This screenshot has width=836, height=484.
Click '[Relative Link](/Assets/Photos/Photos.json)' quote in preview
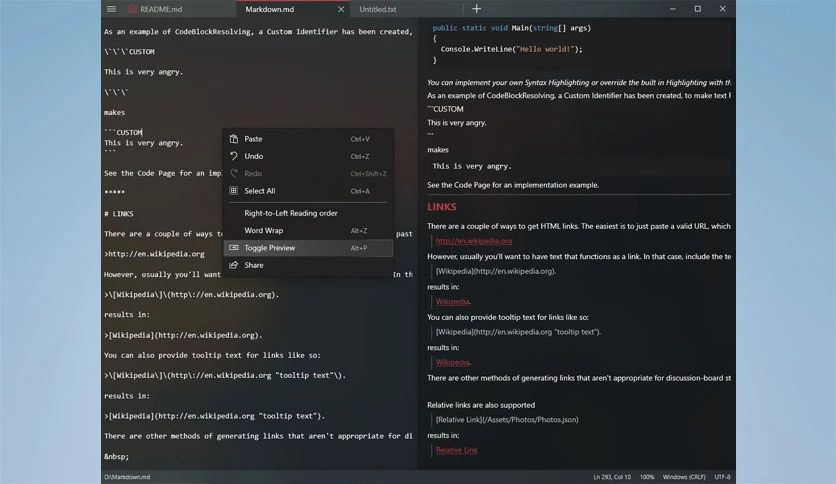click(507, 420)
